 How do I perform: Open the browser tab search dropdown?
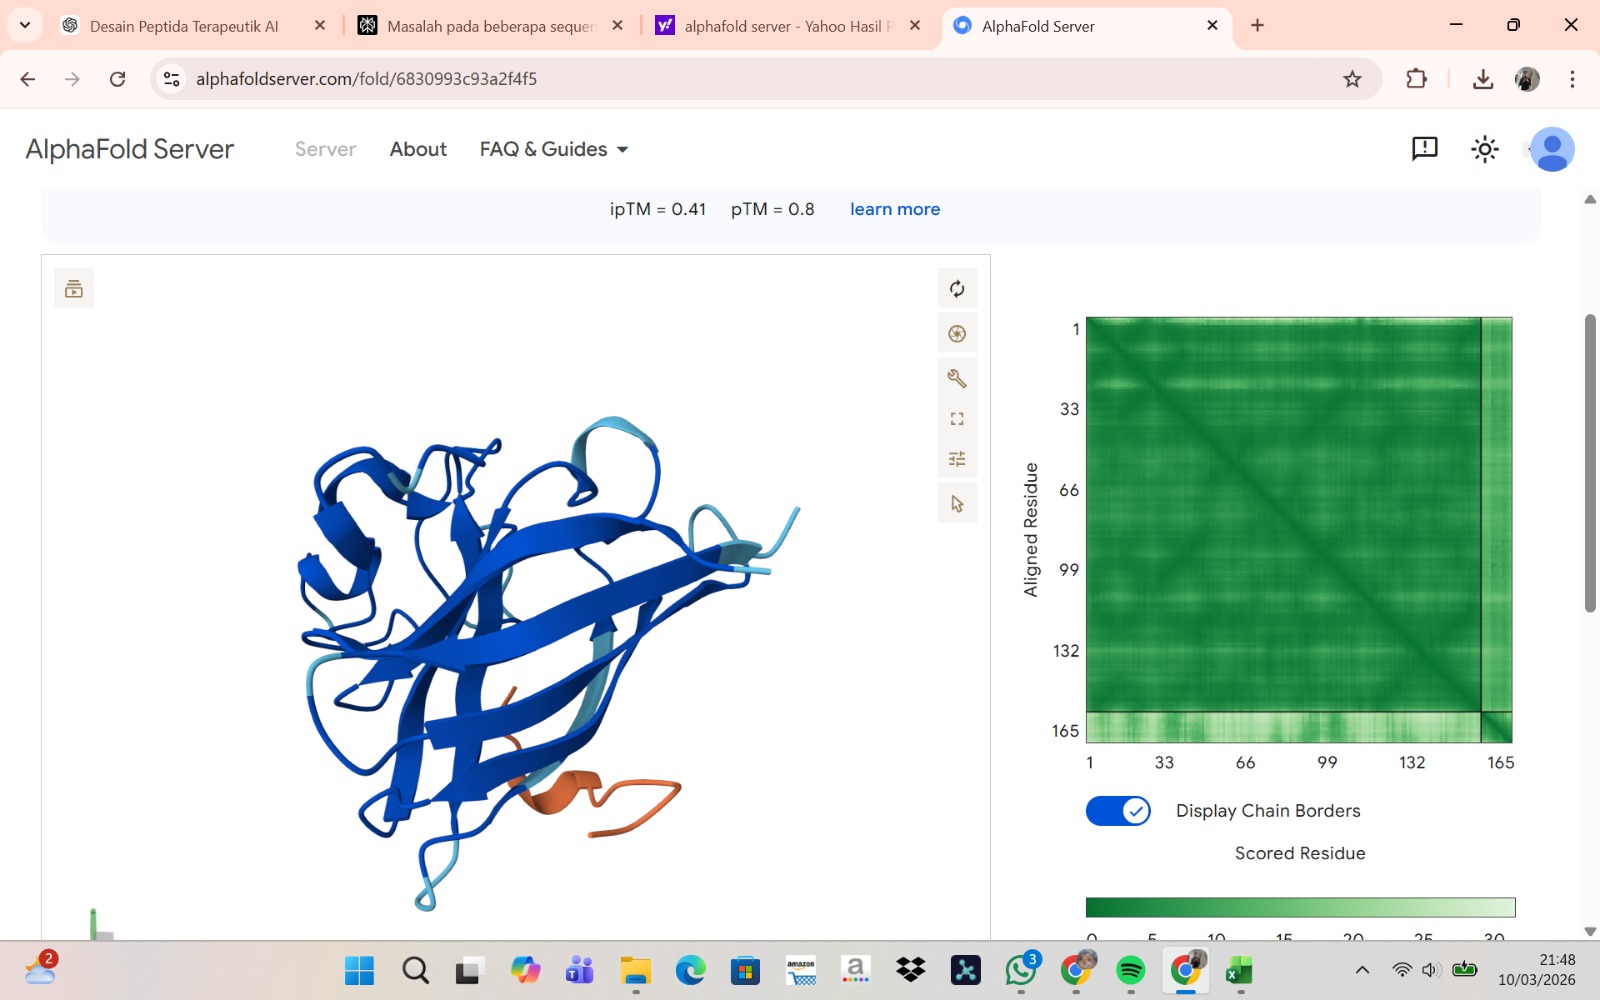(25, 25)
